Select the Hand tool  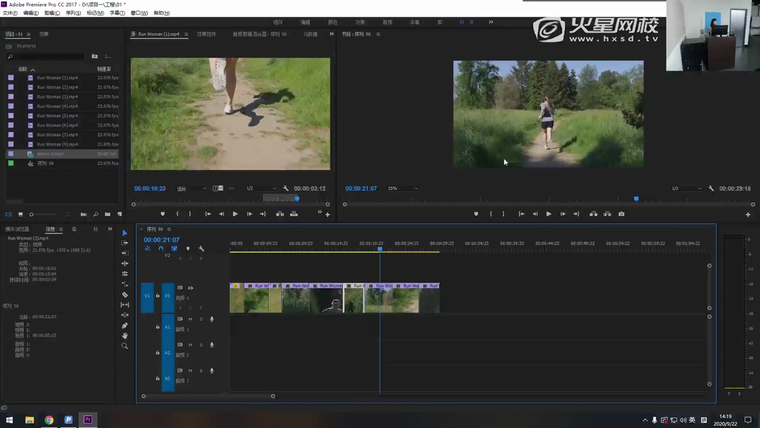[x=125, y=336]
